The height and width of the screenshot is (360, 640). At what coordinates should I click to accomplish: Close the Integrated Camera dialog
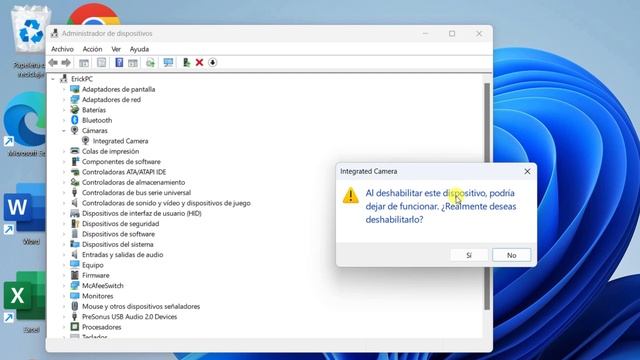tap(527, 171)
